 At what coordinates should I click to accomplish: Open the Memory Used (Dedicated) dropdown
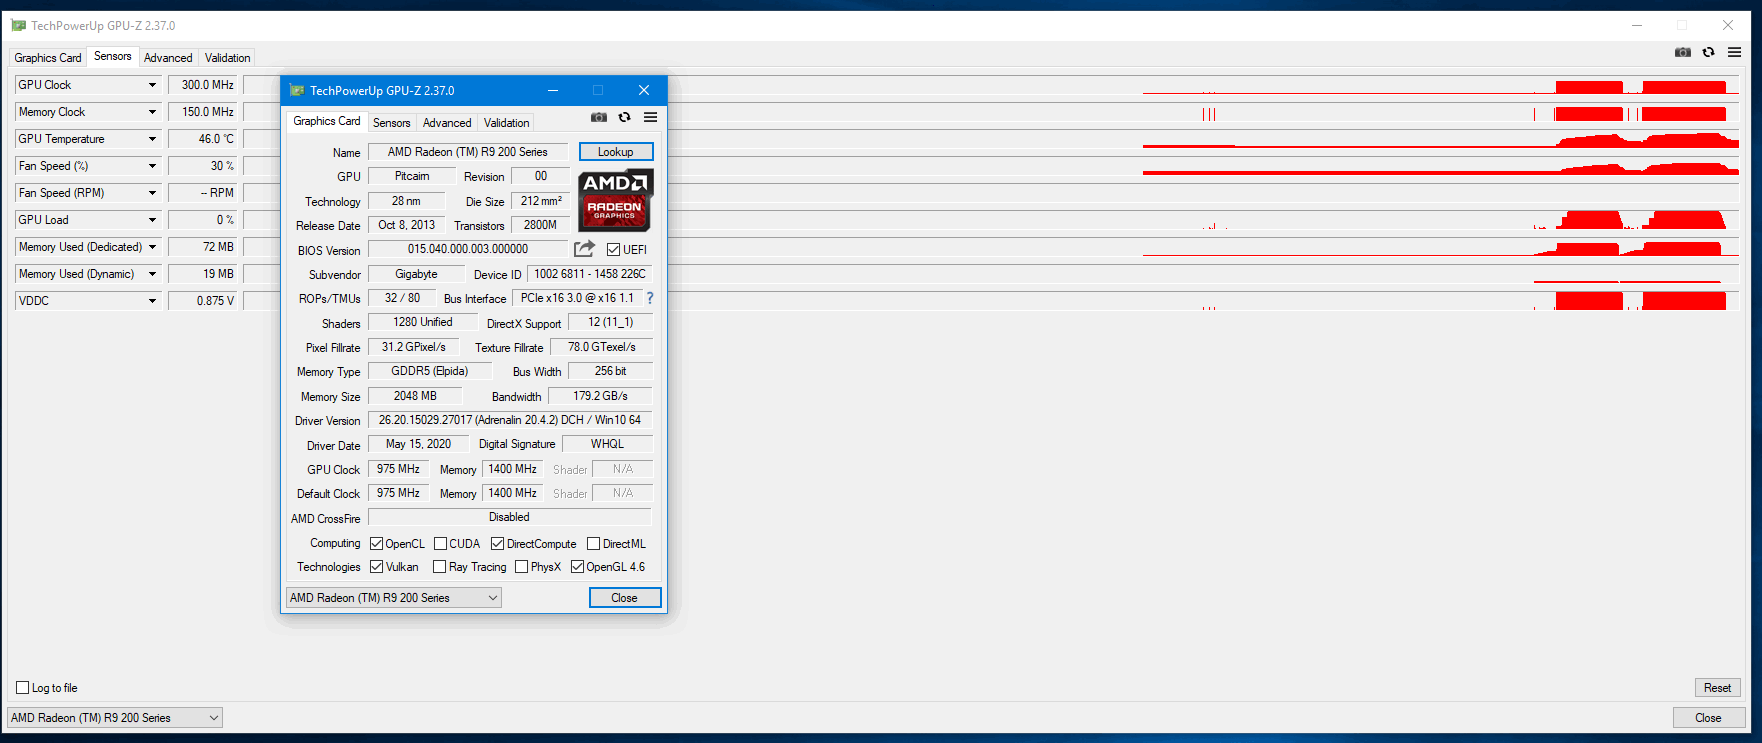[x=152, y=247]
